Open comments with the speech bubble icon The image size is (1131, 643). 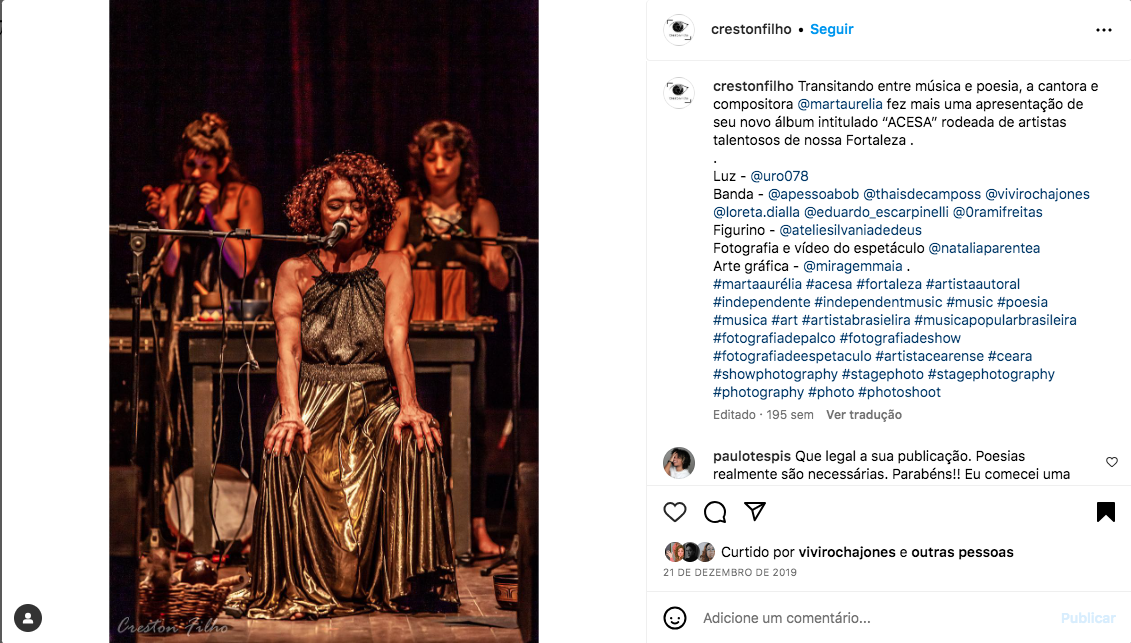(x=715, y=512)
